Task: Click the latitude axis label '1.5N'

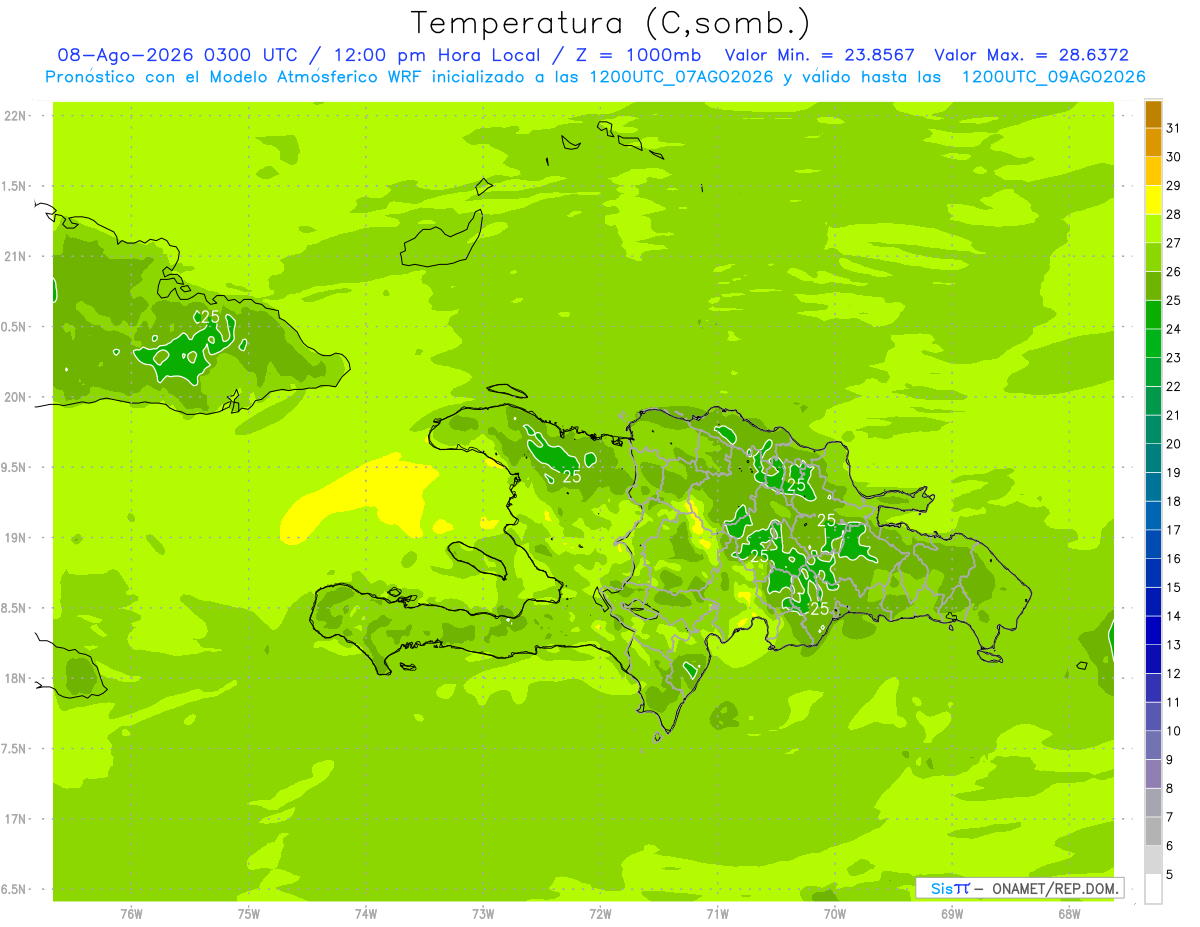Action: (15, 186)
